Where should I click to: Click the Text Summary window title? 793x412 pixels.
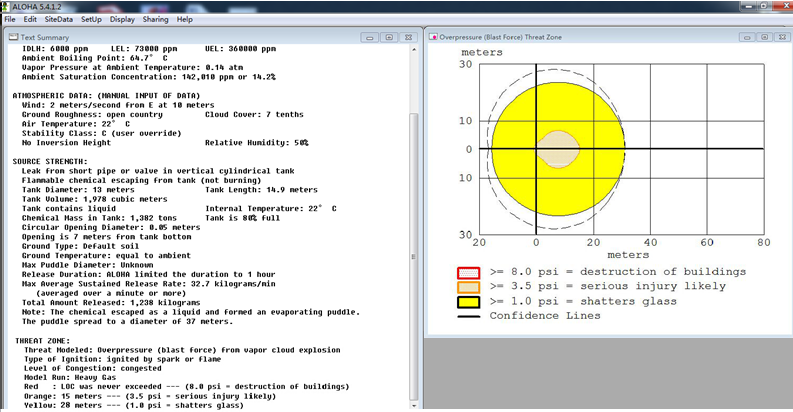pos(45,37)
